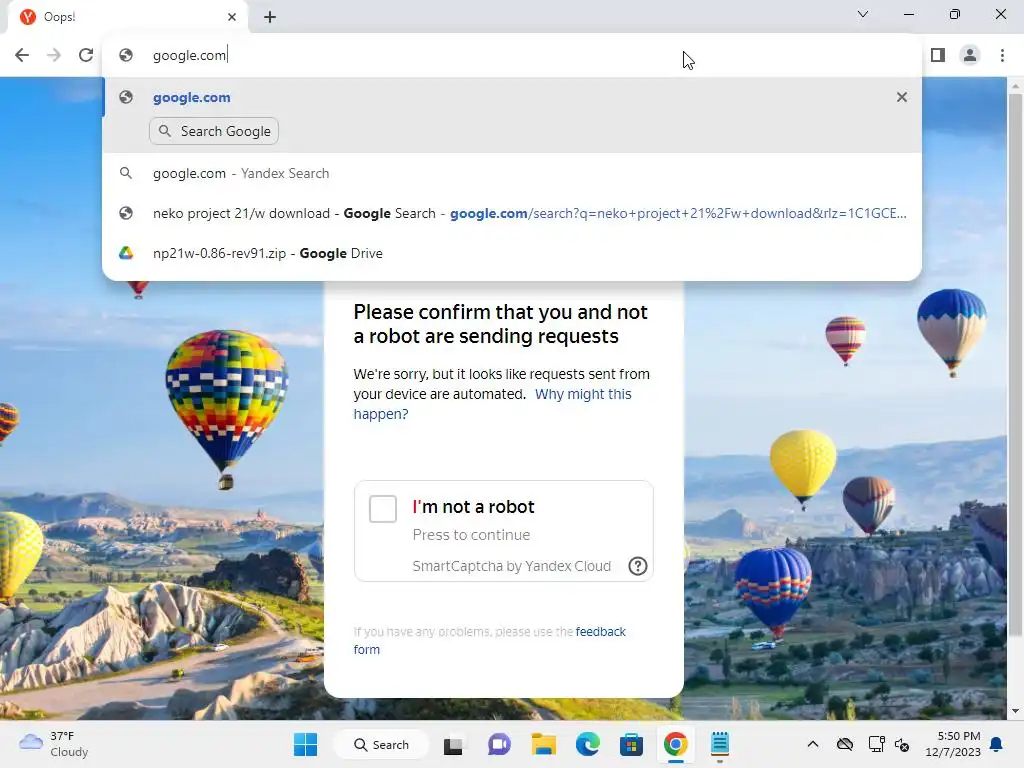Select the google.com top suggestion
This screenshot has height=768, width=1024.
(x=512, y=97)
